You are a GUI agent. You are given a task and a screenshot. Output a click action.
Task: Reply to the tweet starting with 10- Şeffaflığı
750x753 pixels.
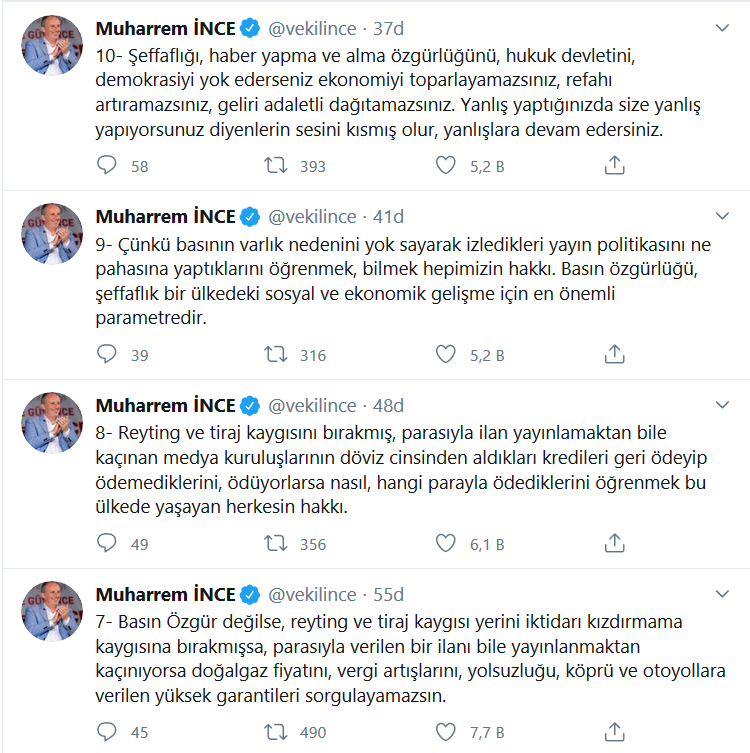[x=107, y=165]
